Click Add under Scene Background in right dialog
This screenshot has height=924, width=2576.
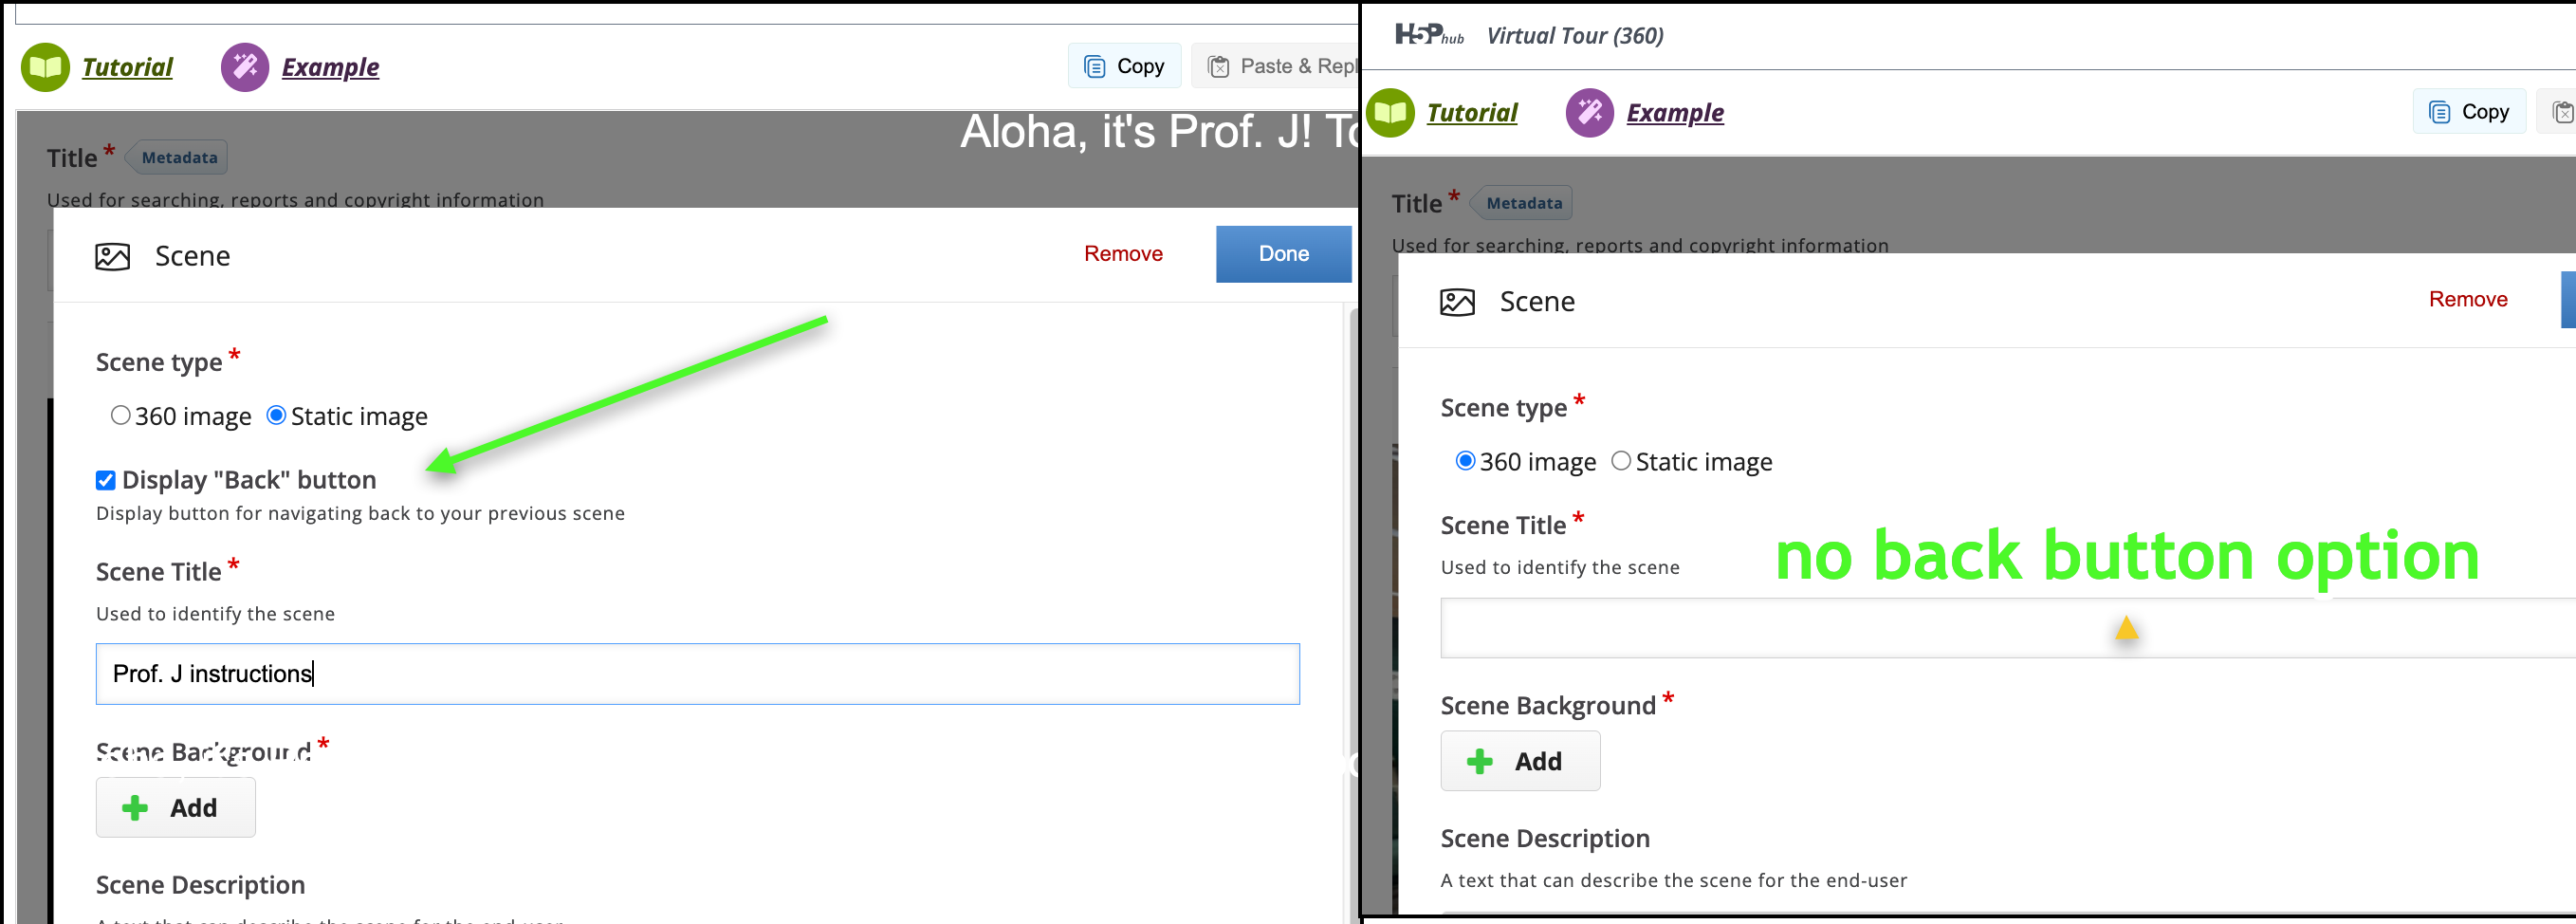(1521, 761)
